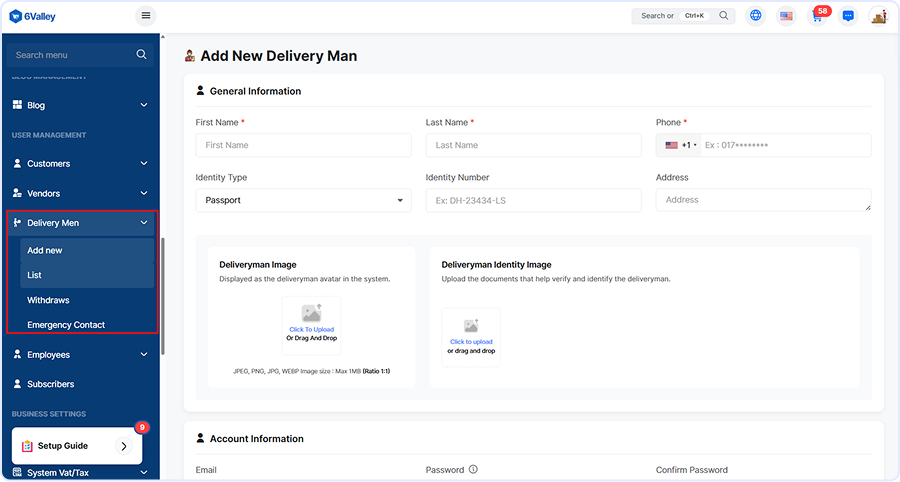Viewport: 900px width, 482px height.
Task: Click the US flag language icon
Action: click(786, 16)
